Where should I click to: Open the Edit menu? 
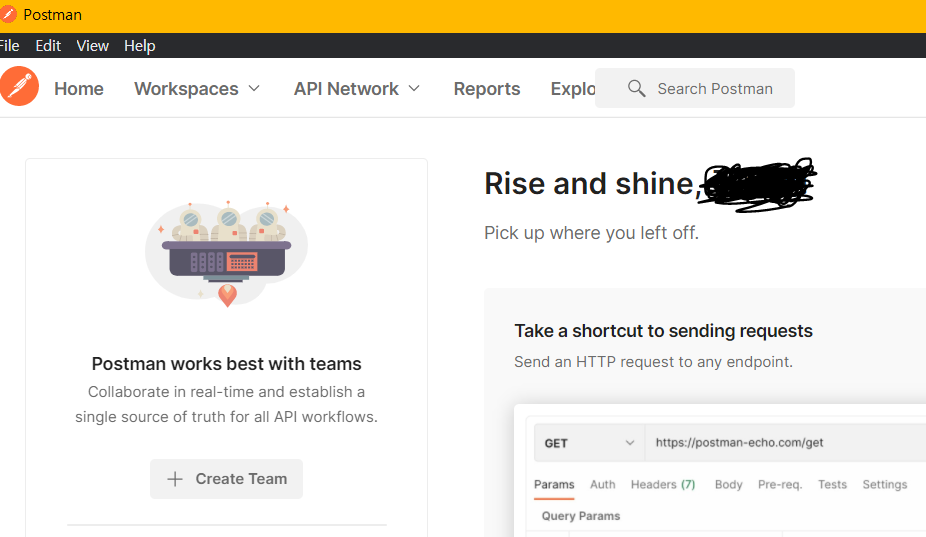(x=48, y=45)
